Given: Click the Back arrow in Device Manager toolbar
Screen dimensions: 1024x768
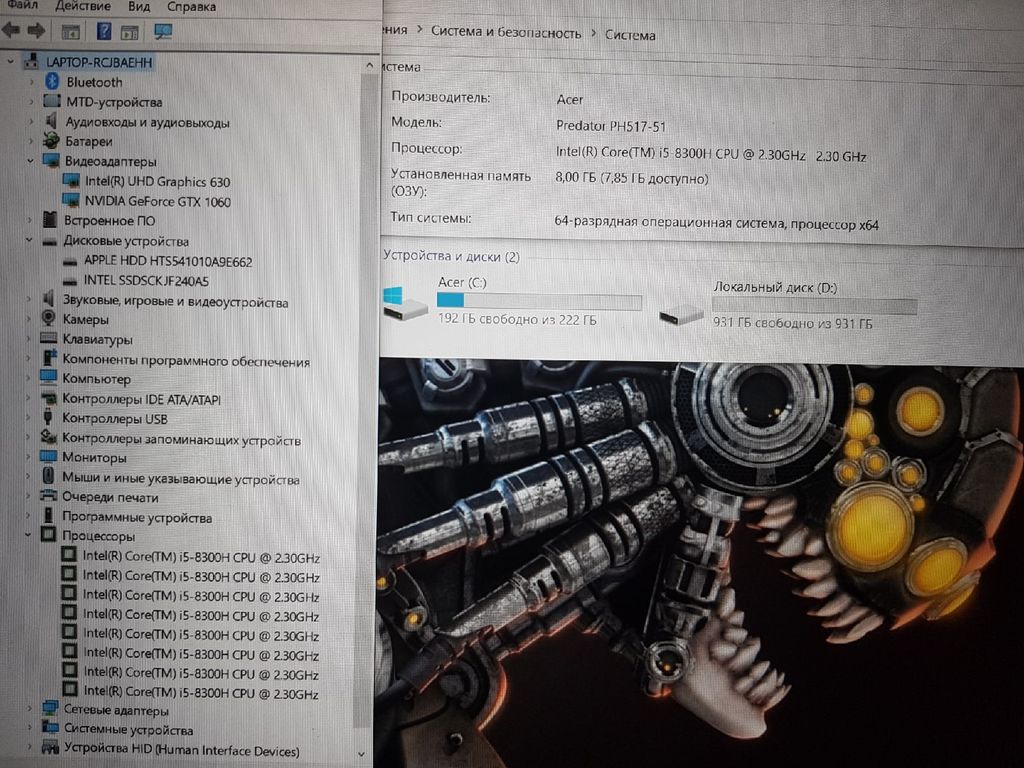Looking at the screenshot, I should (x=11, y=31).
